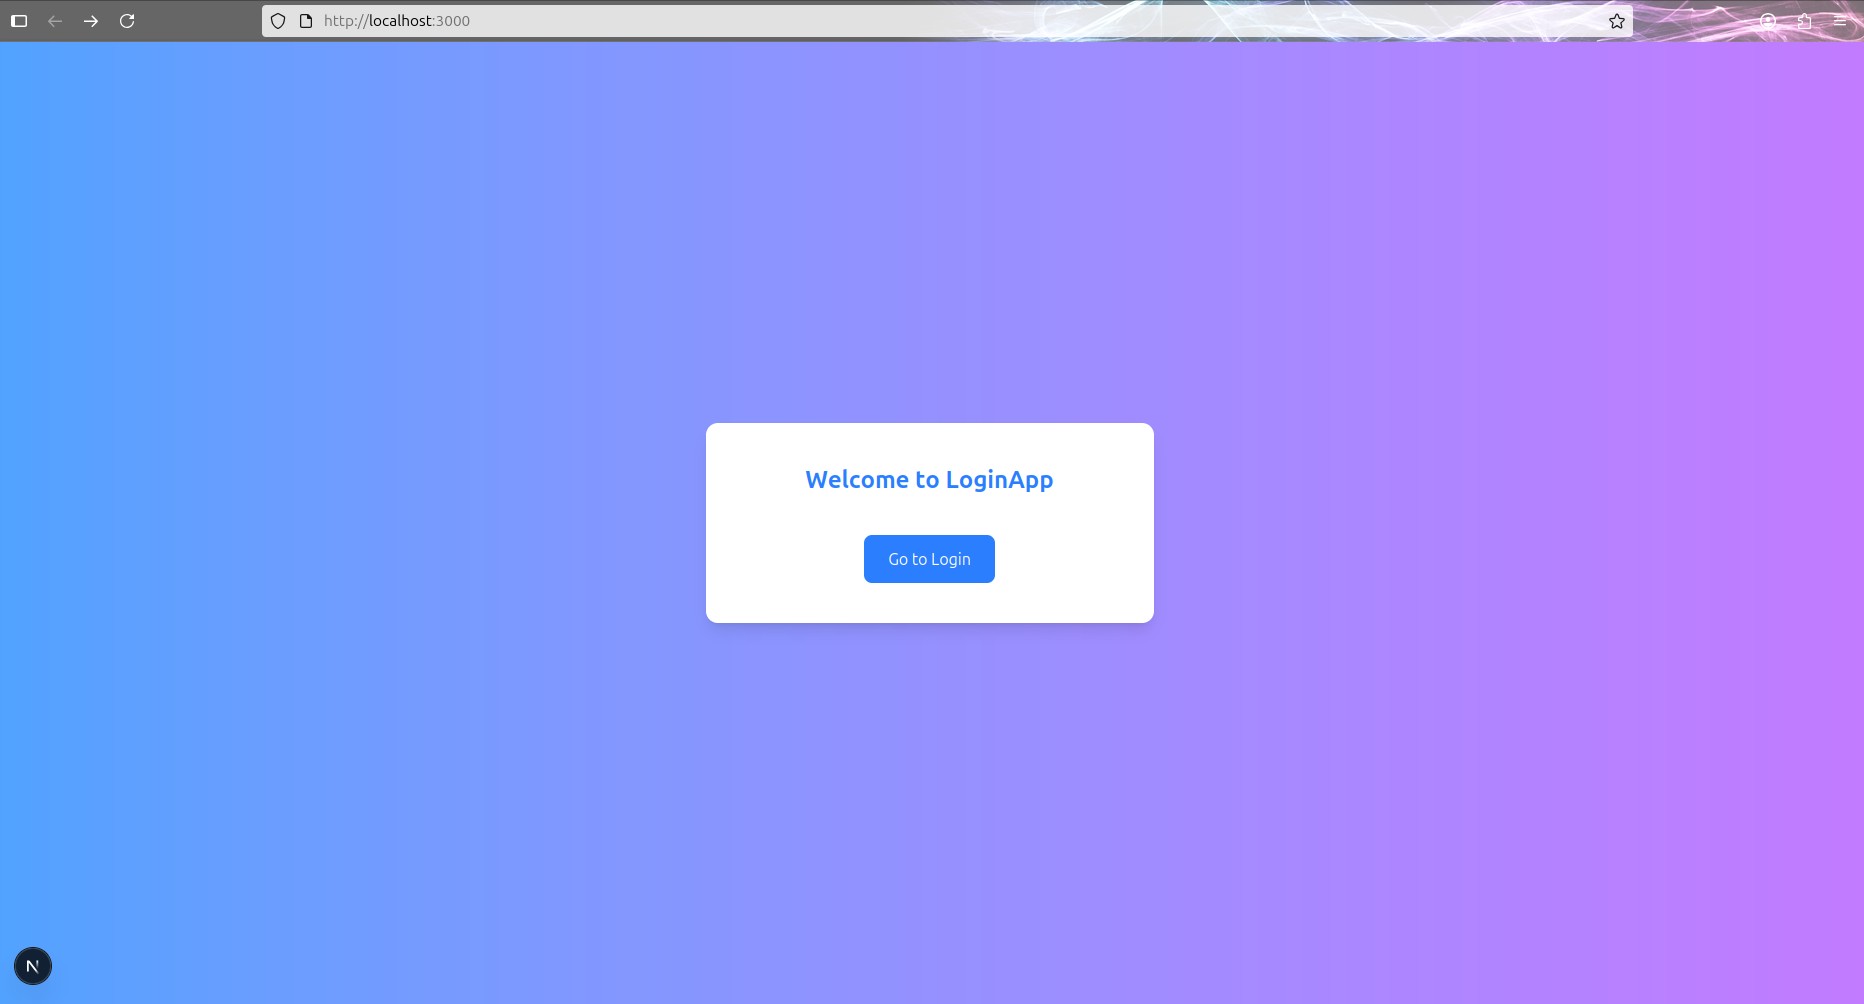Image resolution: width=1864 pixels, height=1004 pixels.
Task: Open the Firefox application hamburger menu
Action: 1841,20
